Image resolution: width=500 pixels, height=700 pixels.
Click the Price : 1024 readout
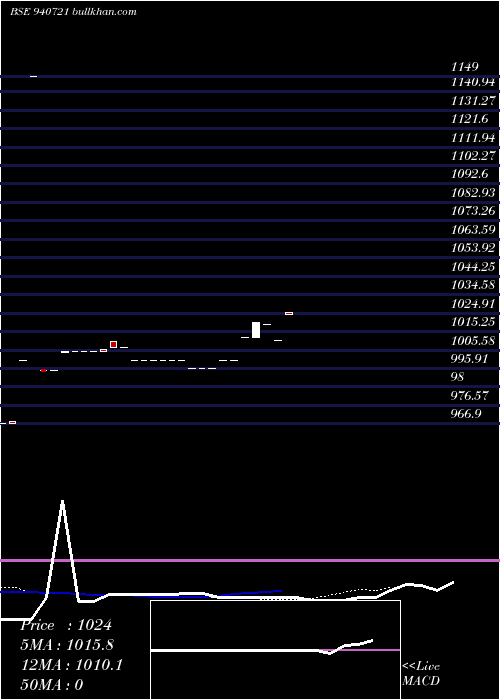pos(66,625)
